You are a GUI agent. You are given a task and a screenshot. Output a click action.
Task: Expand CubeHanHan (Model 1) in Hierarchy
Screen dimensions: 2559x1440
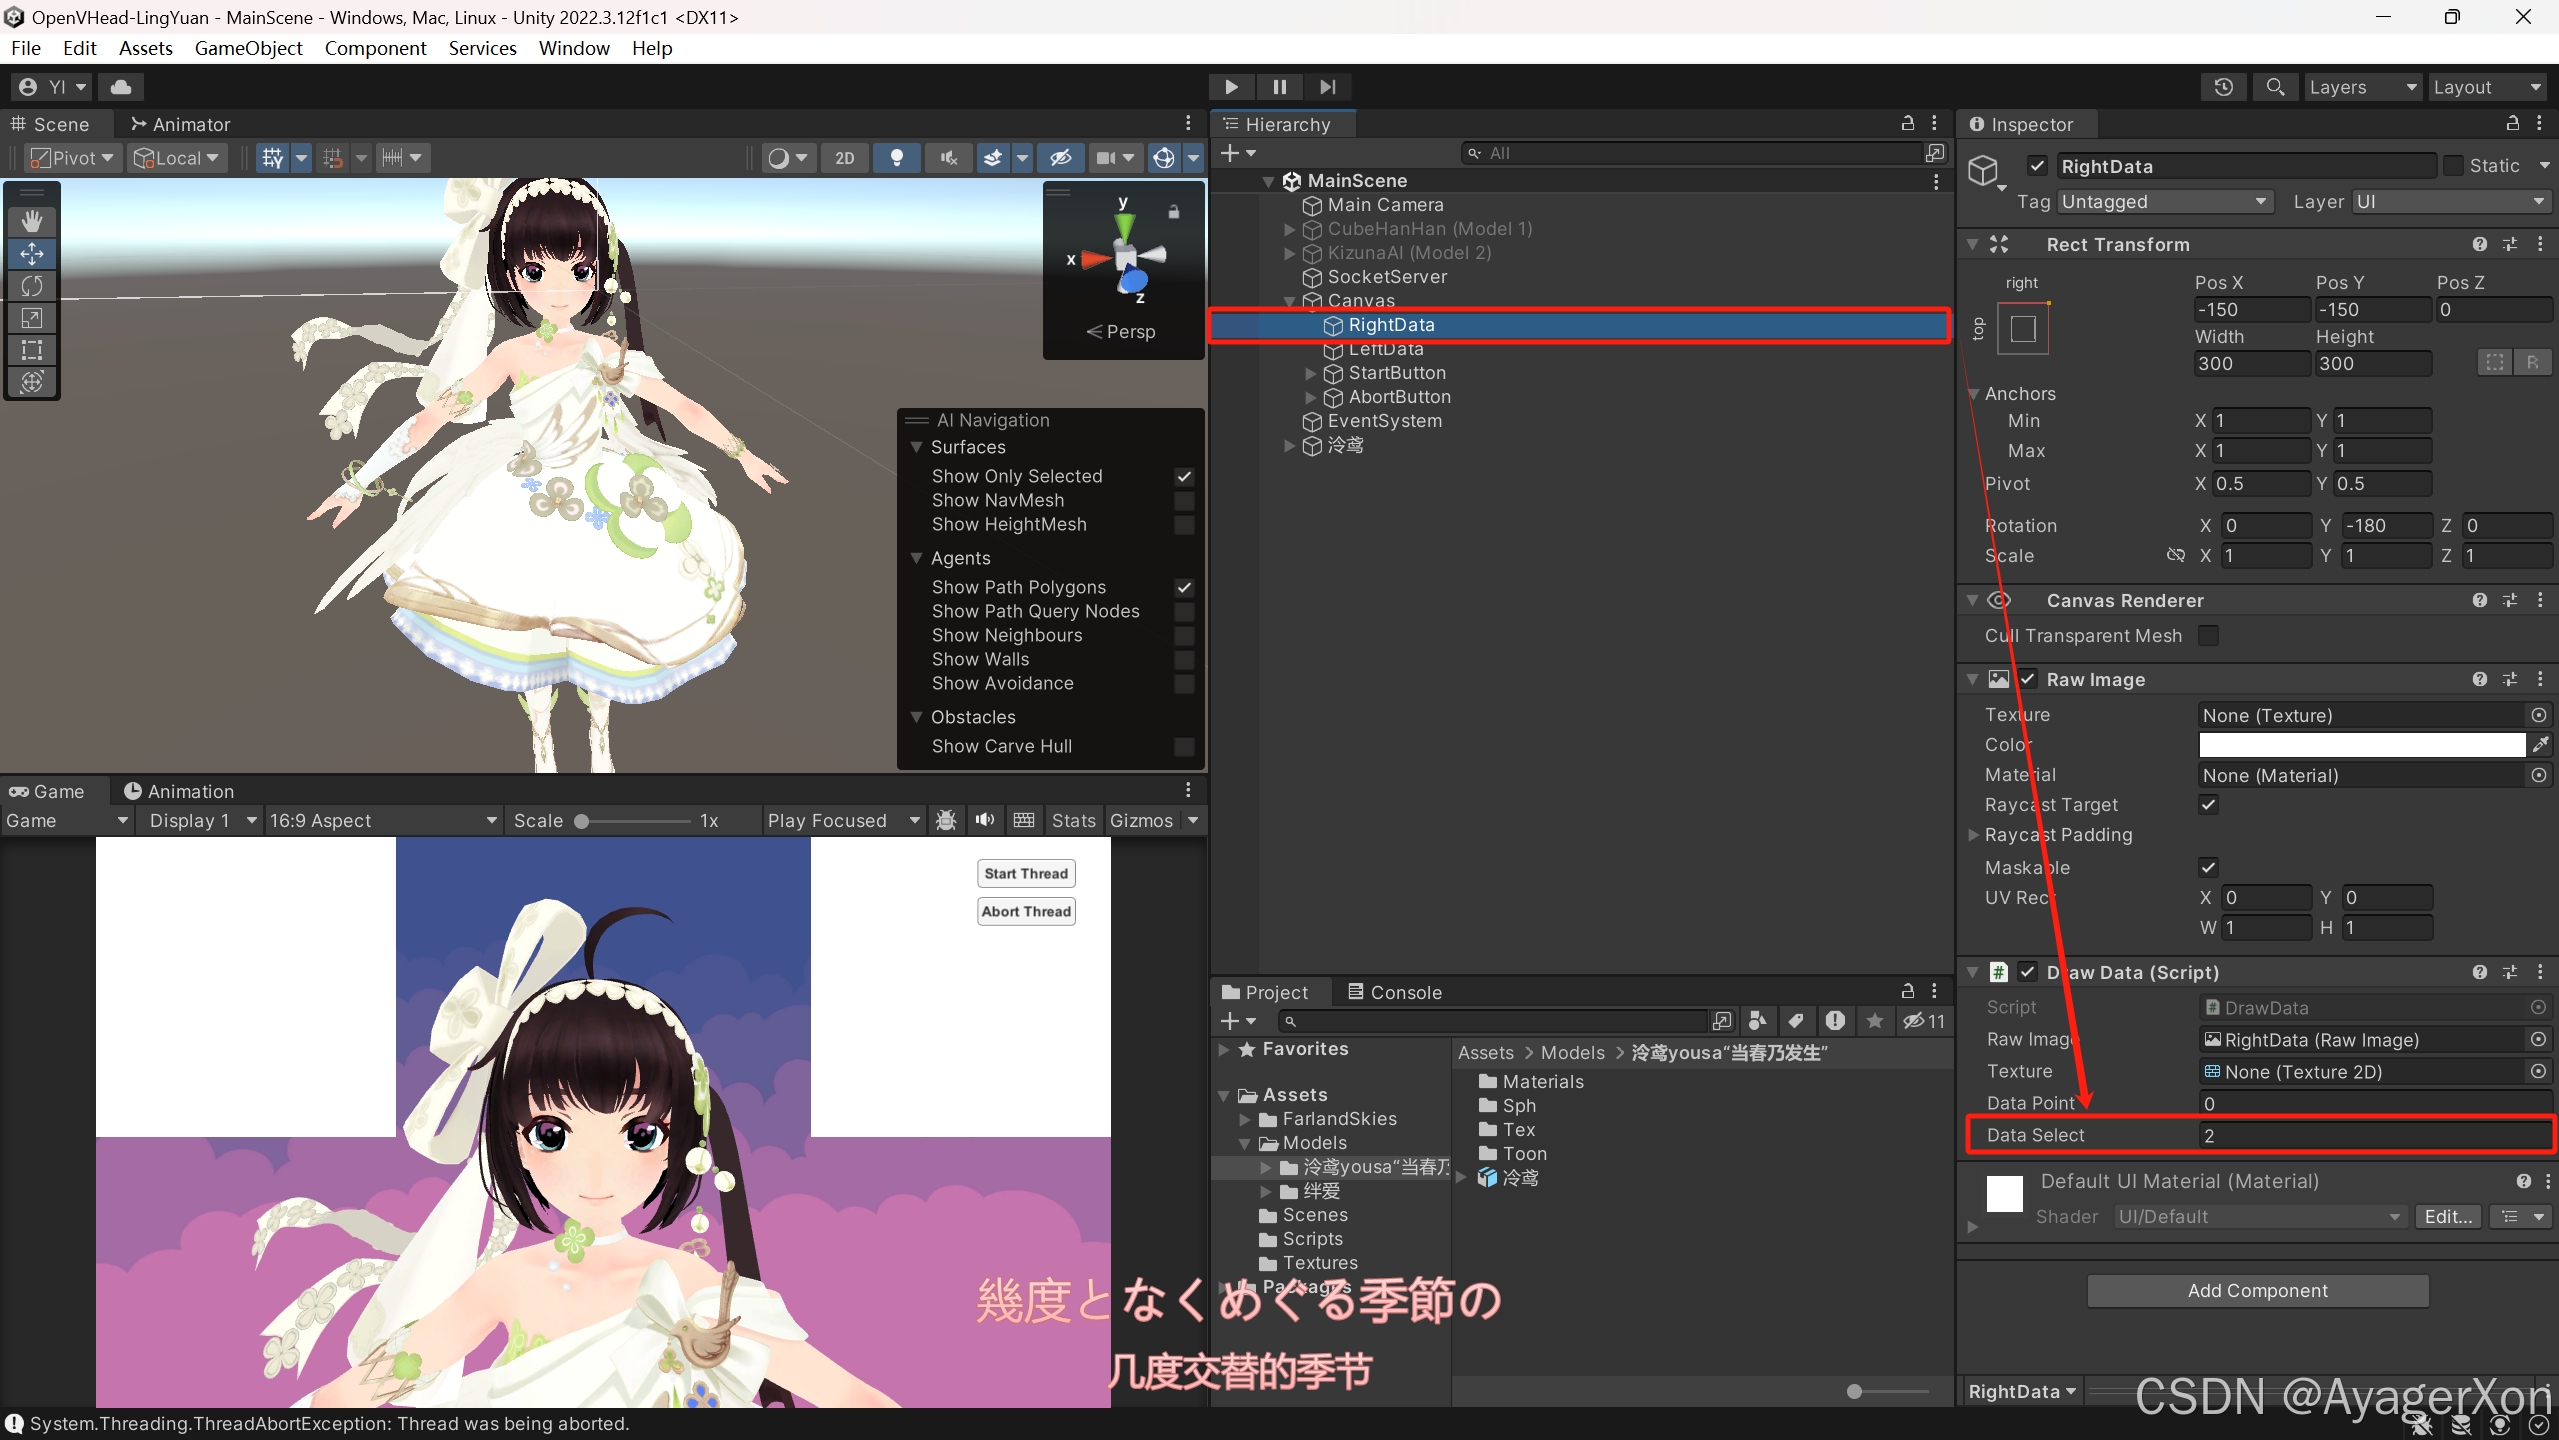1290,229
